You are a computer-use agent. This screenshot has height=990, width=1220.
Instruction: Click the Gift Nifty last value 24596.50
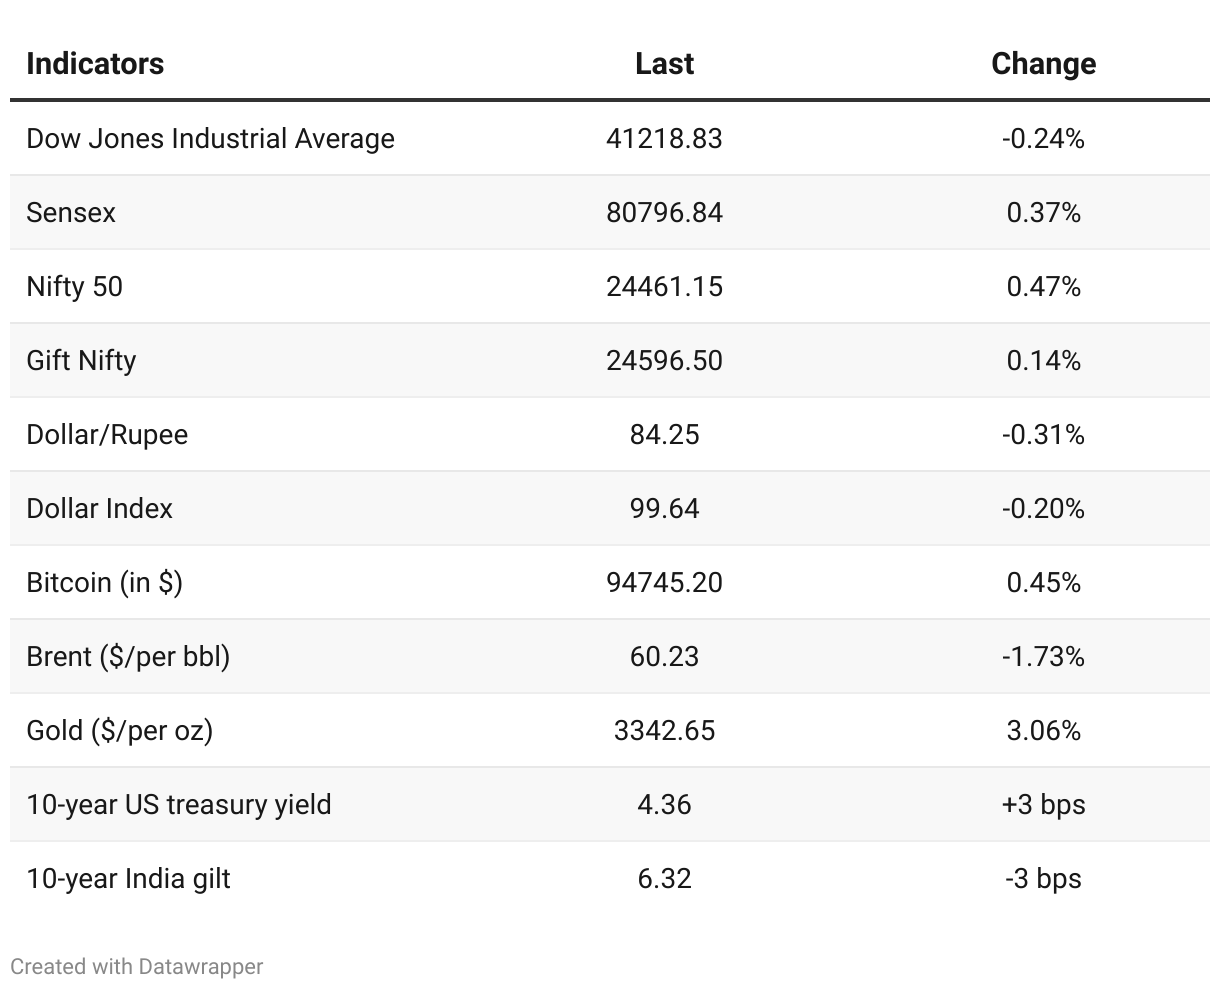tap(664, 361)
